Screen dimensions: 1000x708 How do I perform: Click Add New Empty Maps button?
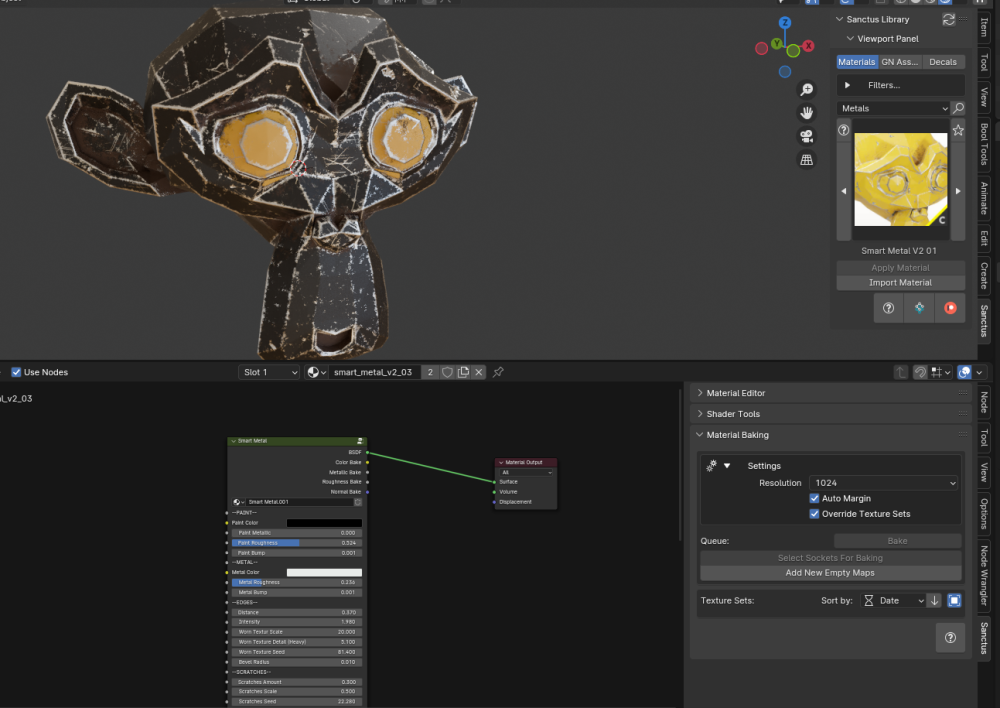(830, 573)
